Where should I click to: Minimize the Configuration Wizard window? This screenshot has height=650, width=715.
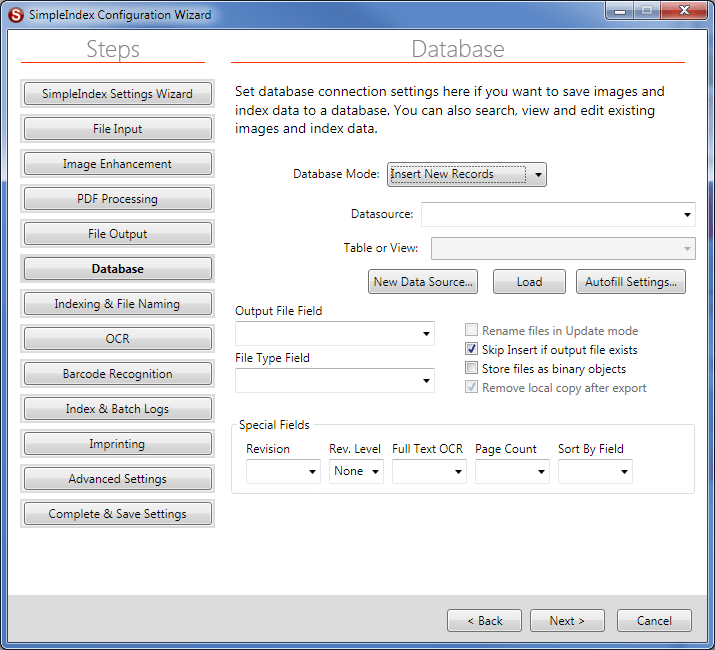click(620, 10)
